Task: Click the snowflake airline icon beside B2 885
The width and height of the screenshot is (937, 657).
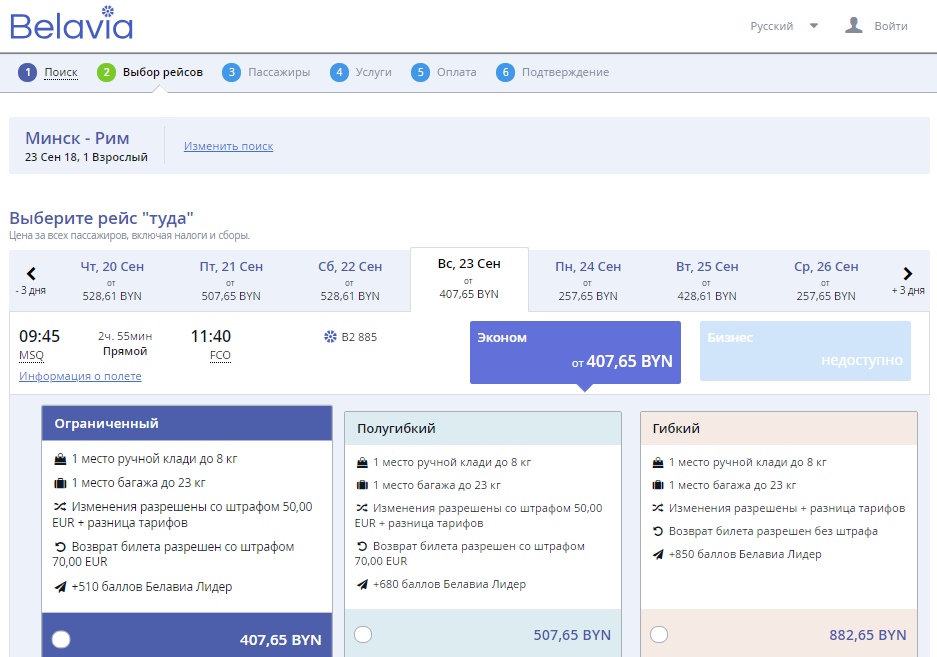Action: pyautogui.click(x=331, y=337)
